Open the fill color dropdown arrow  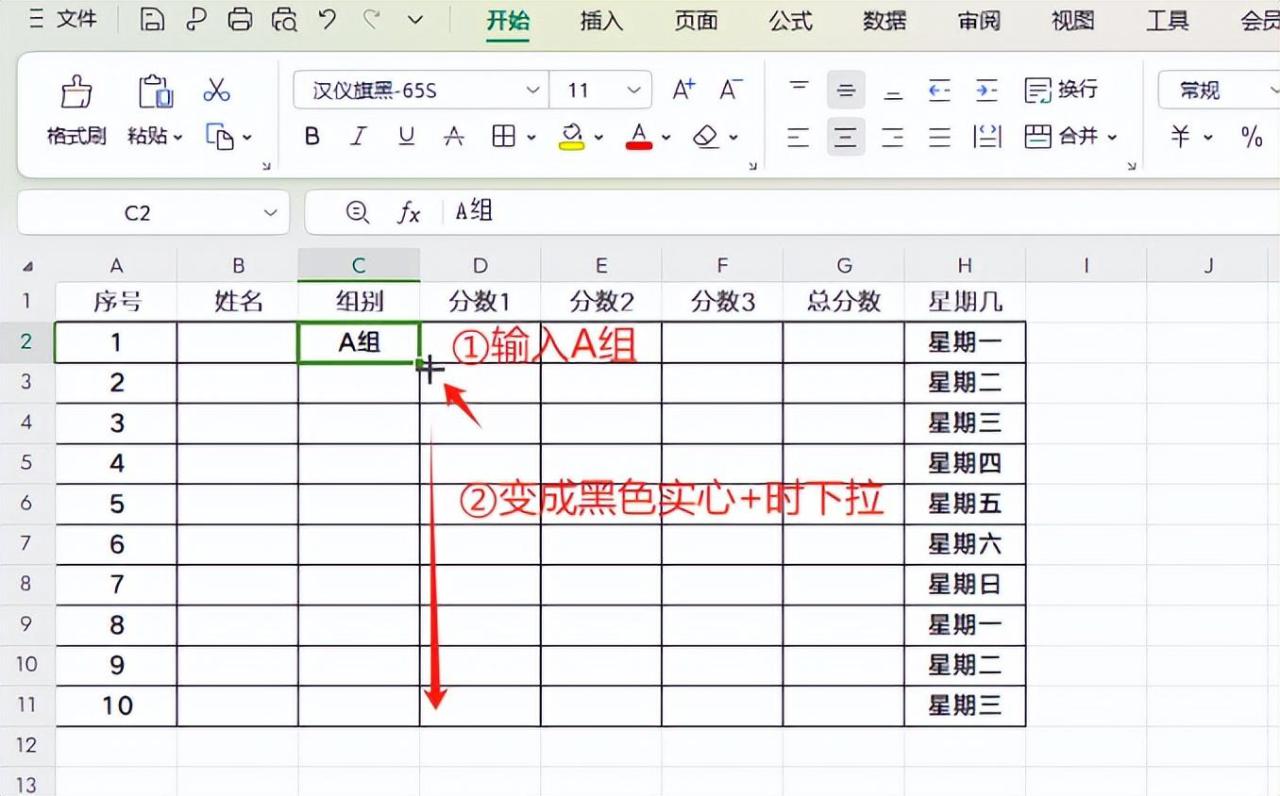(599, 137)
